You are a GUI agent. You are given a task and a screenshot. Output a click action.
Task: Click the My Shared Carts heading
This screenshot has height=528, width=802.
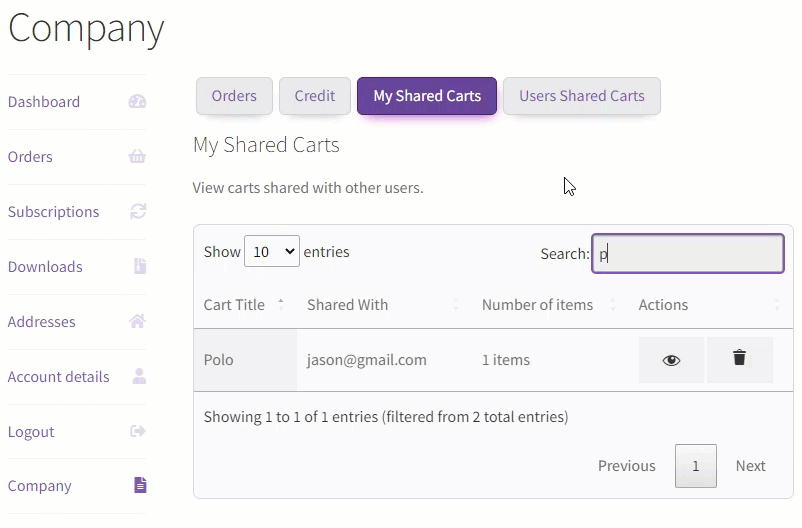266,145
